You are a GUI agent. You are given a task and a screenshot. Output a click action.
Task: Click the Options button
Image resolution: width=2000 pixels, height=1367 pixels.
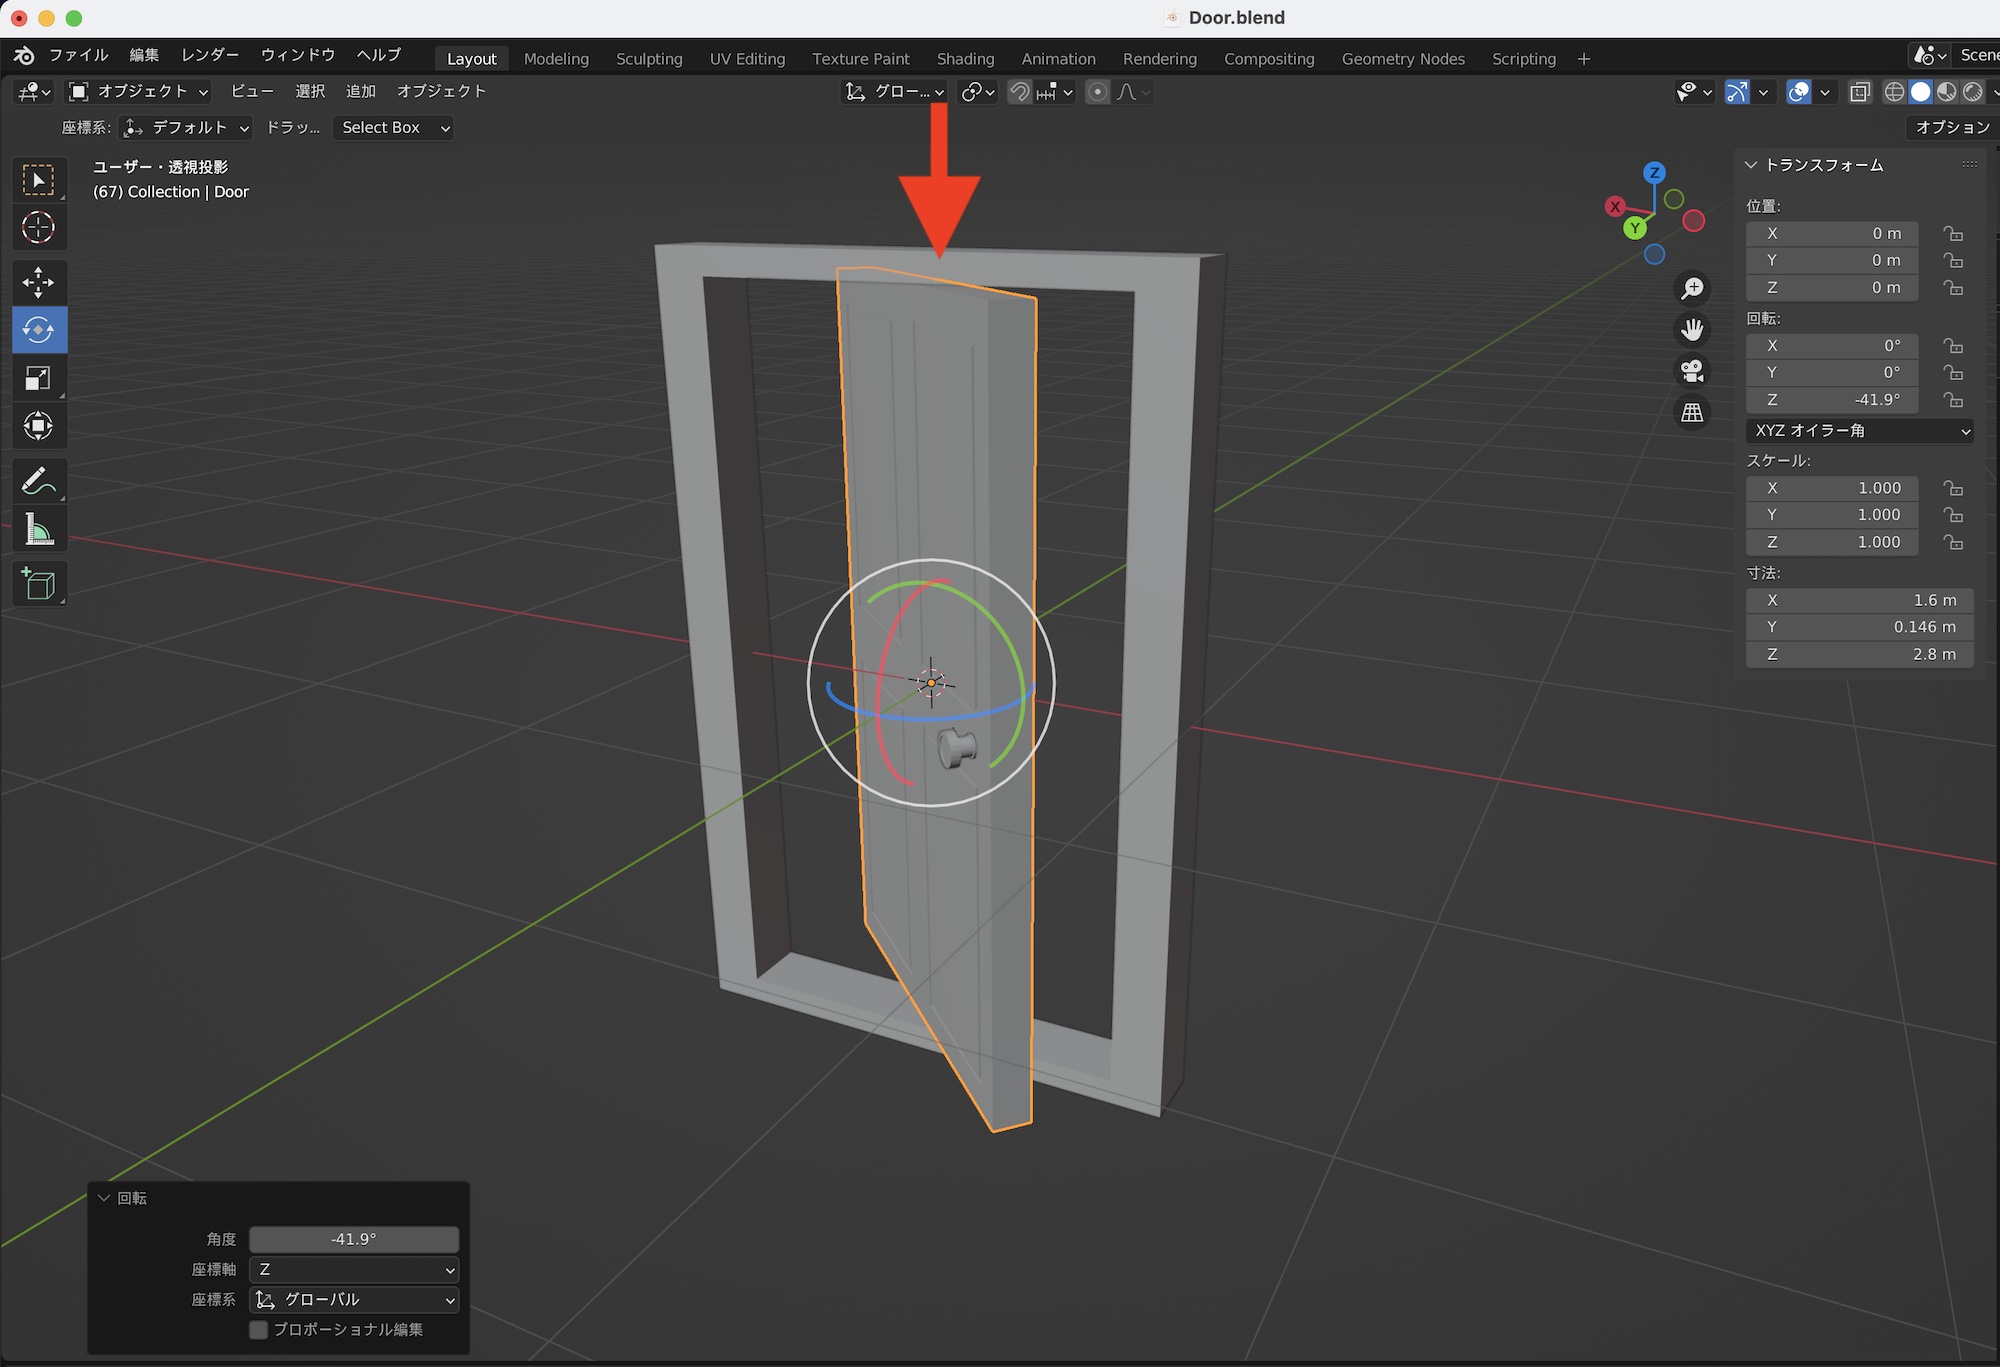[x=1951, y=127]
